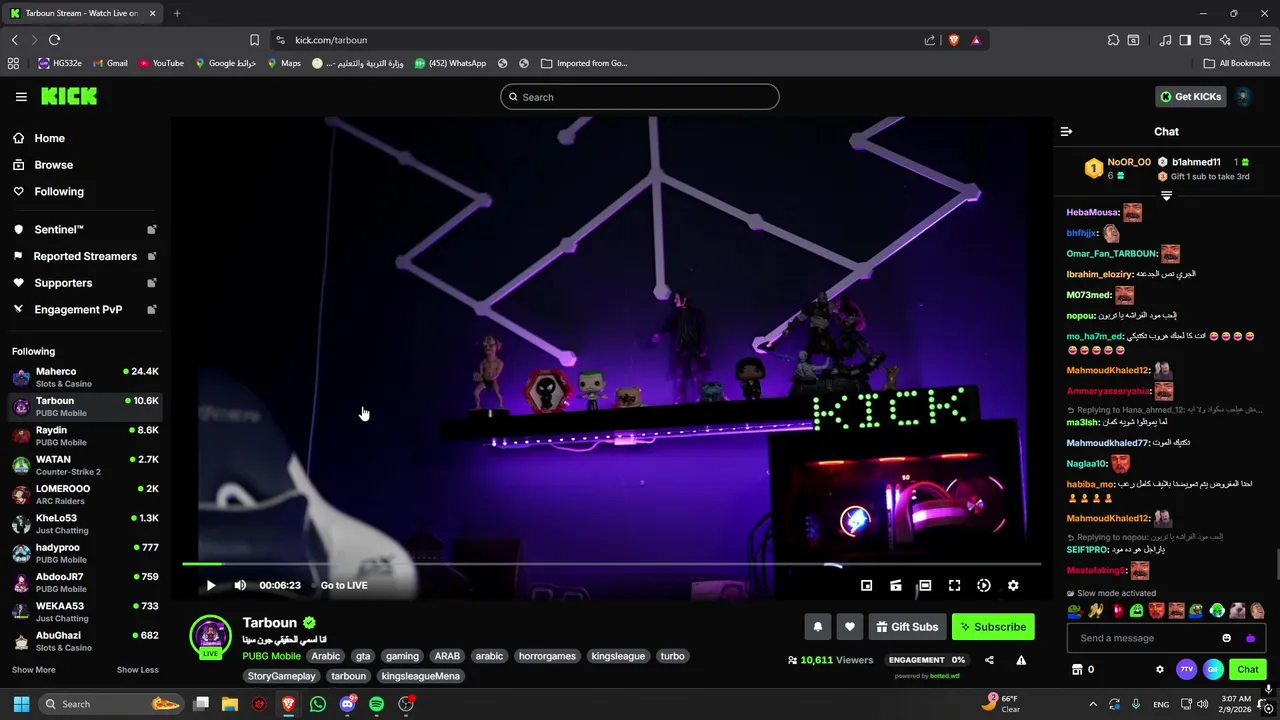Share the stream via share icon
Viewport: 1280px width, 720px height.
pyautogui.click(x=989, y=660)
